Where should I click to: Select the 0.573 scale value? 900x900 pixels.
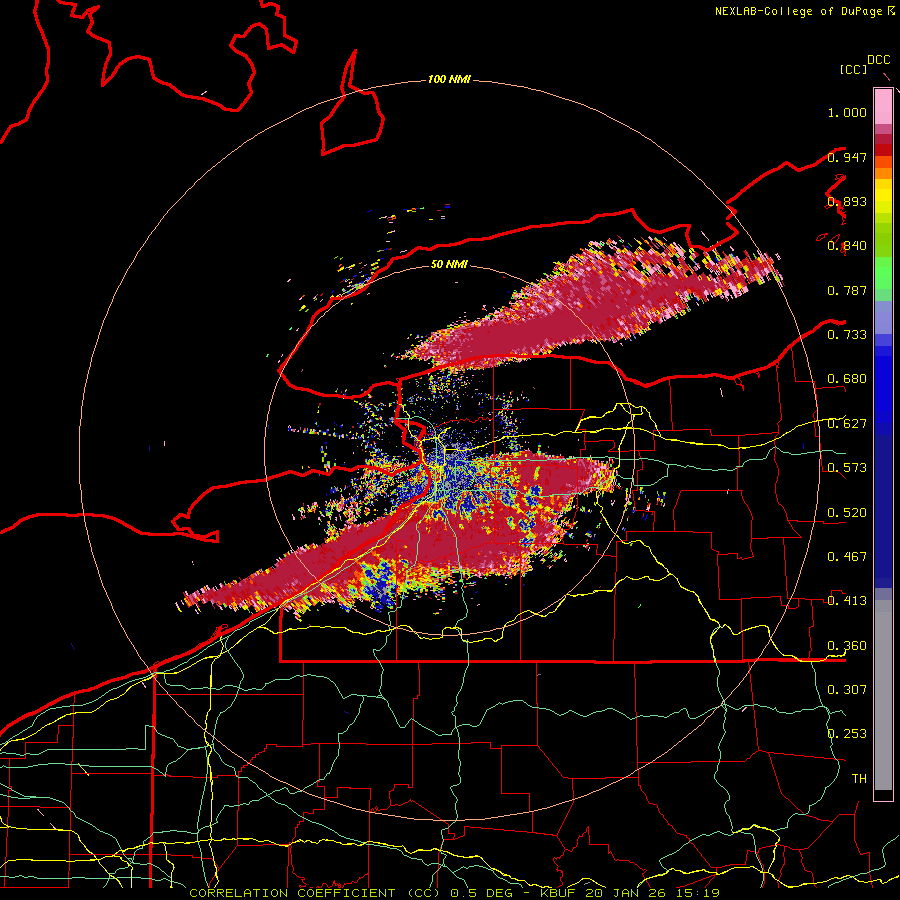847,468
